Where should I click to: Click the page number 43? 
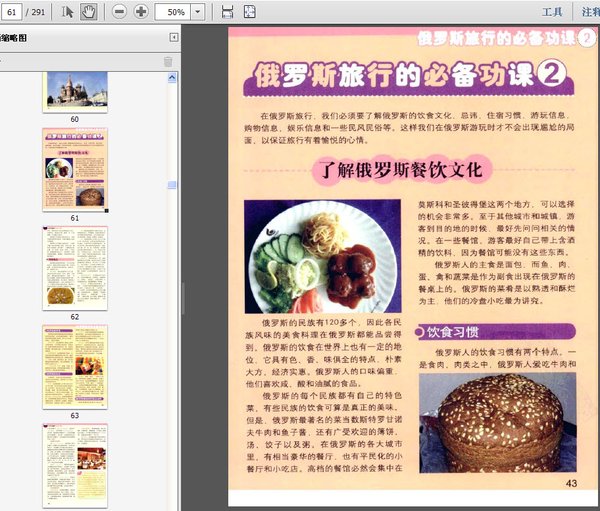571,483
